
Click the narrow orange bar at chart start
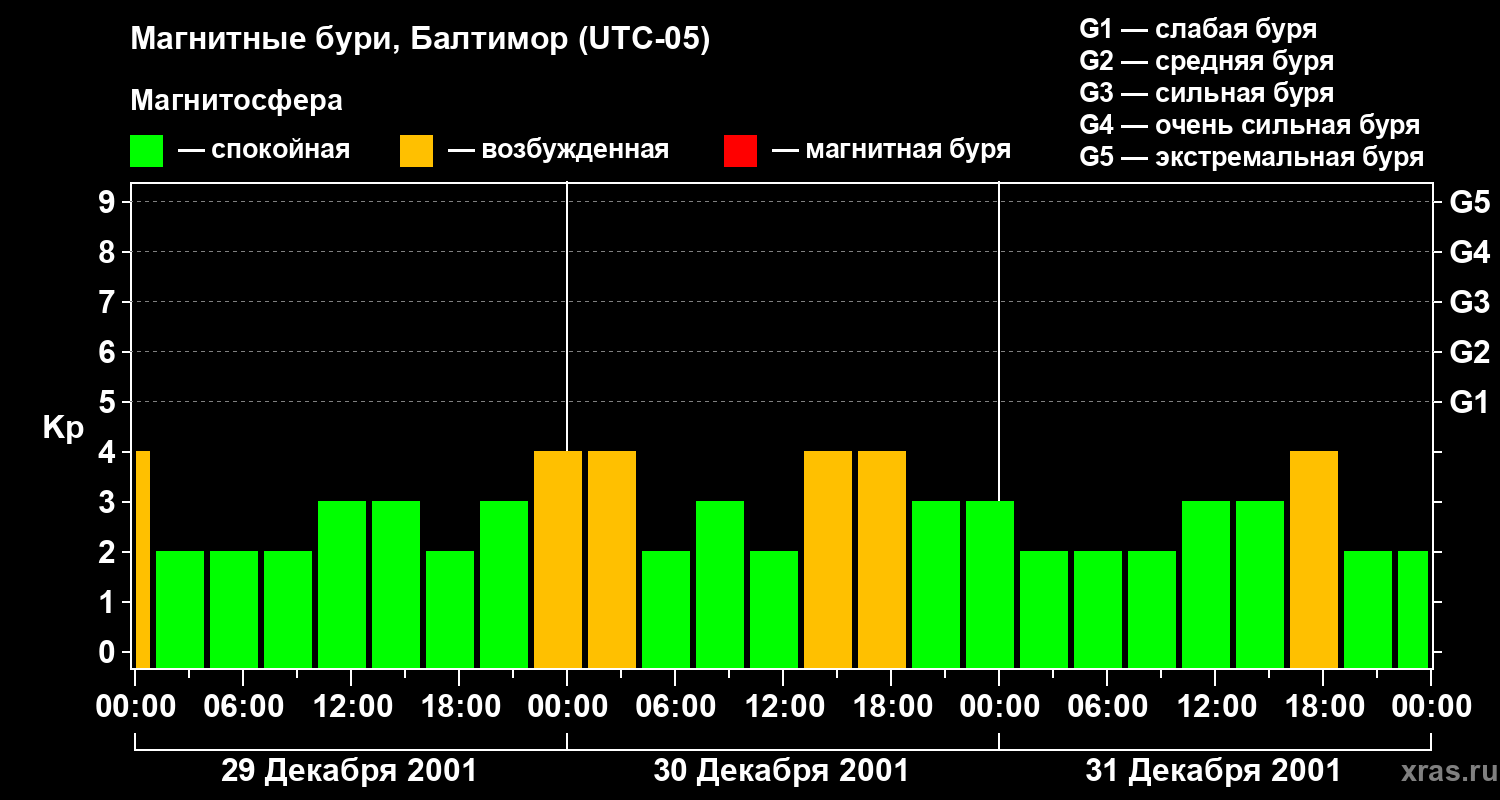click(142, 559)
